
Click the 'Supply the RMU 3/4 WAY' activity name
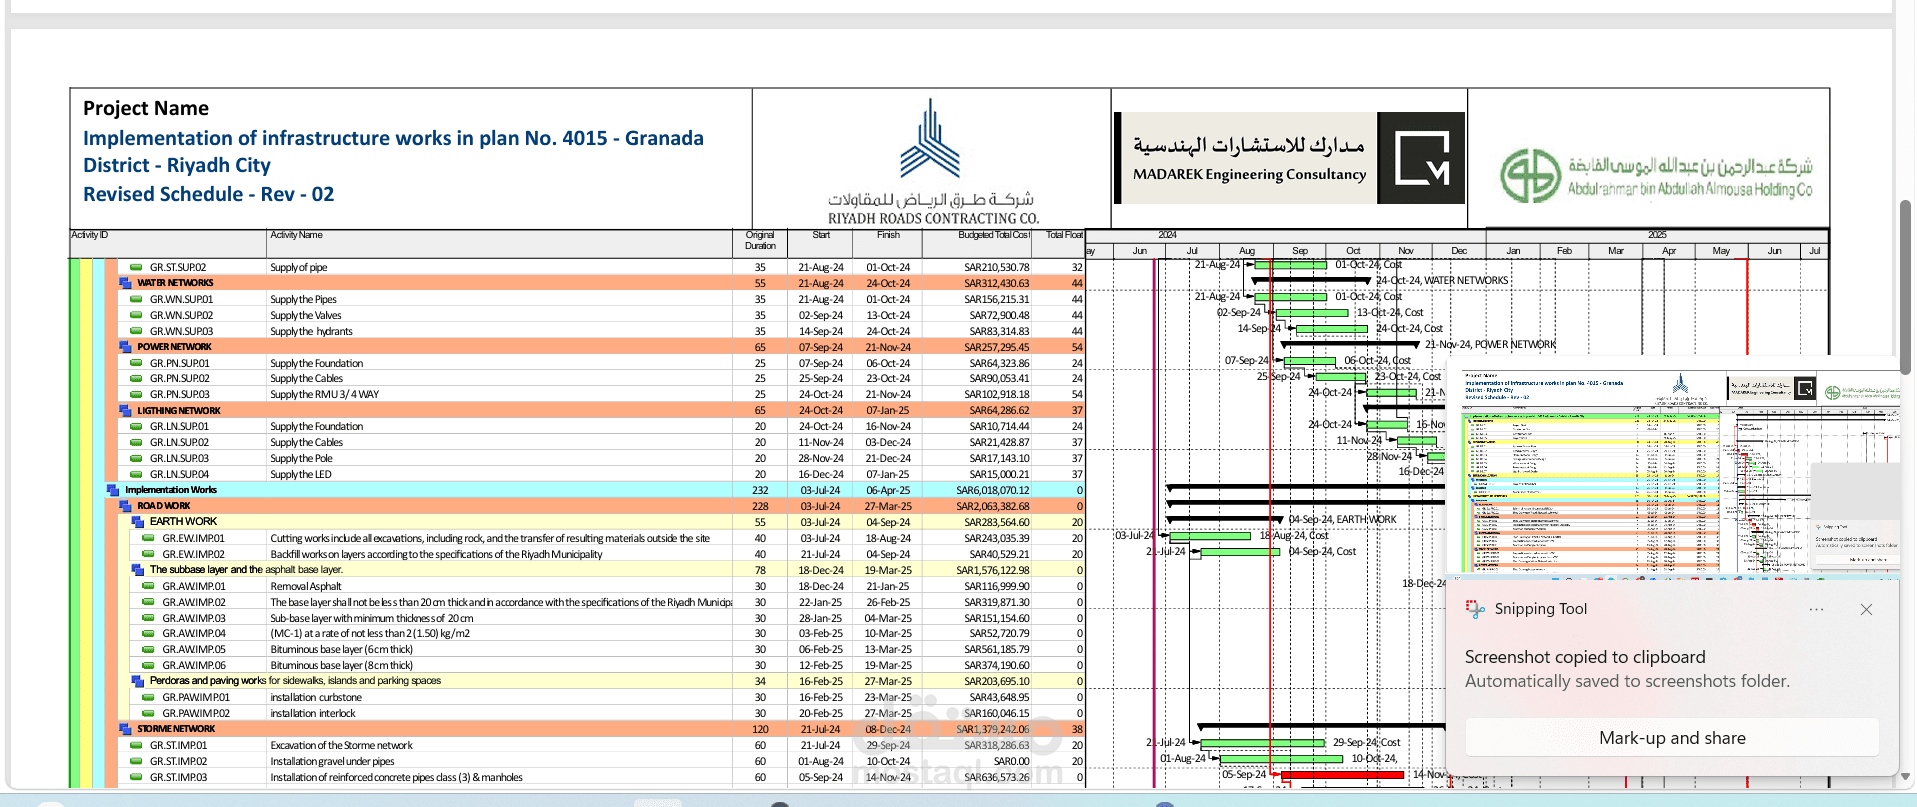pyautogui.click(x=324, y=394)
